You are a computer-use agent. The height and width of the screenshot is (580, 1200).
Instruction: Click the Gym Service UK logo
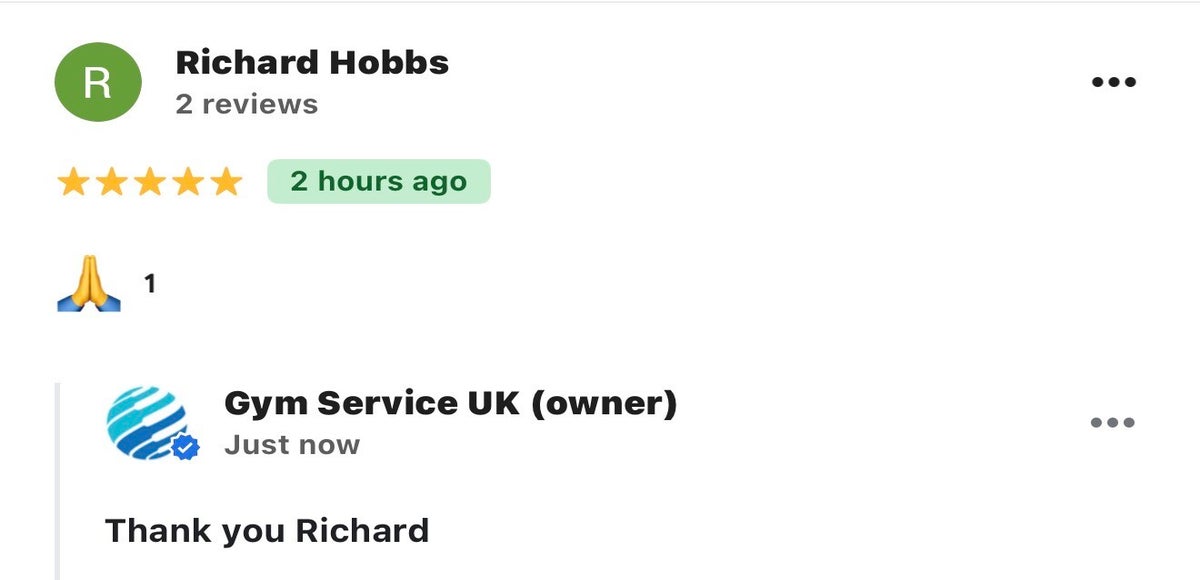pos(146,422)
